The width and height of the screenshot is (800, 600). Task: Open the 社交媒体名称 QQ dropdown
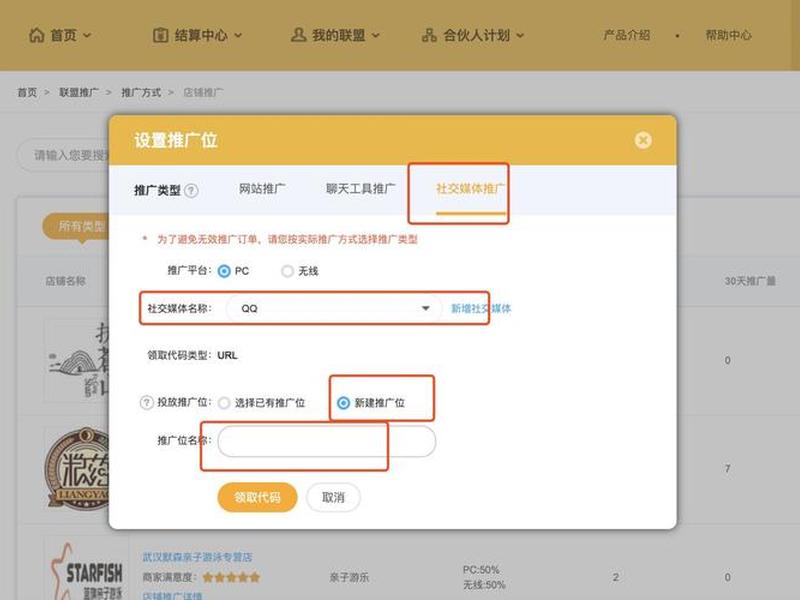point(334,308)
